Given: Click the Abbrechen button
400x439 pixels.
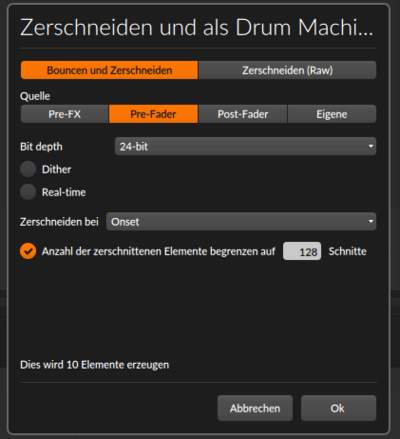Looking at the screenshot, I should pos(255,408).
